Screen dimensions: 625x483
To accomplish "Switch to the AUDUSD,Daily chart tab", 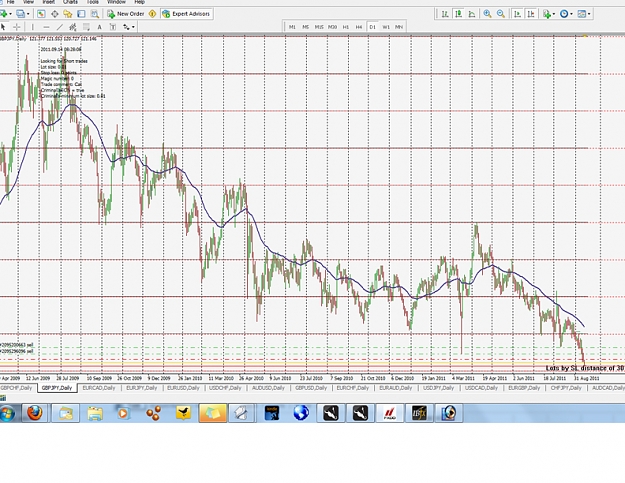I will (x=268, y=388).
